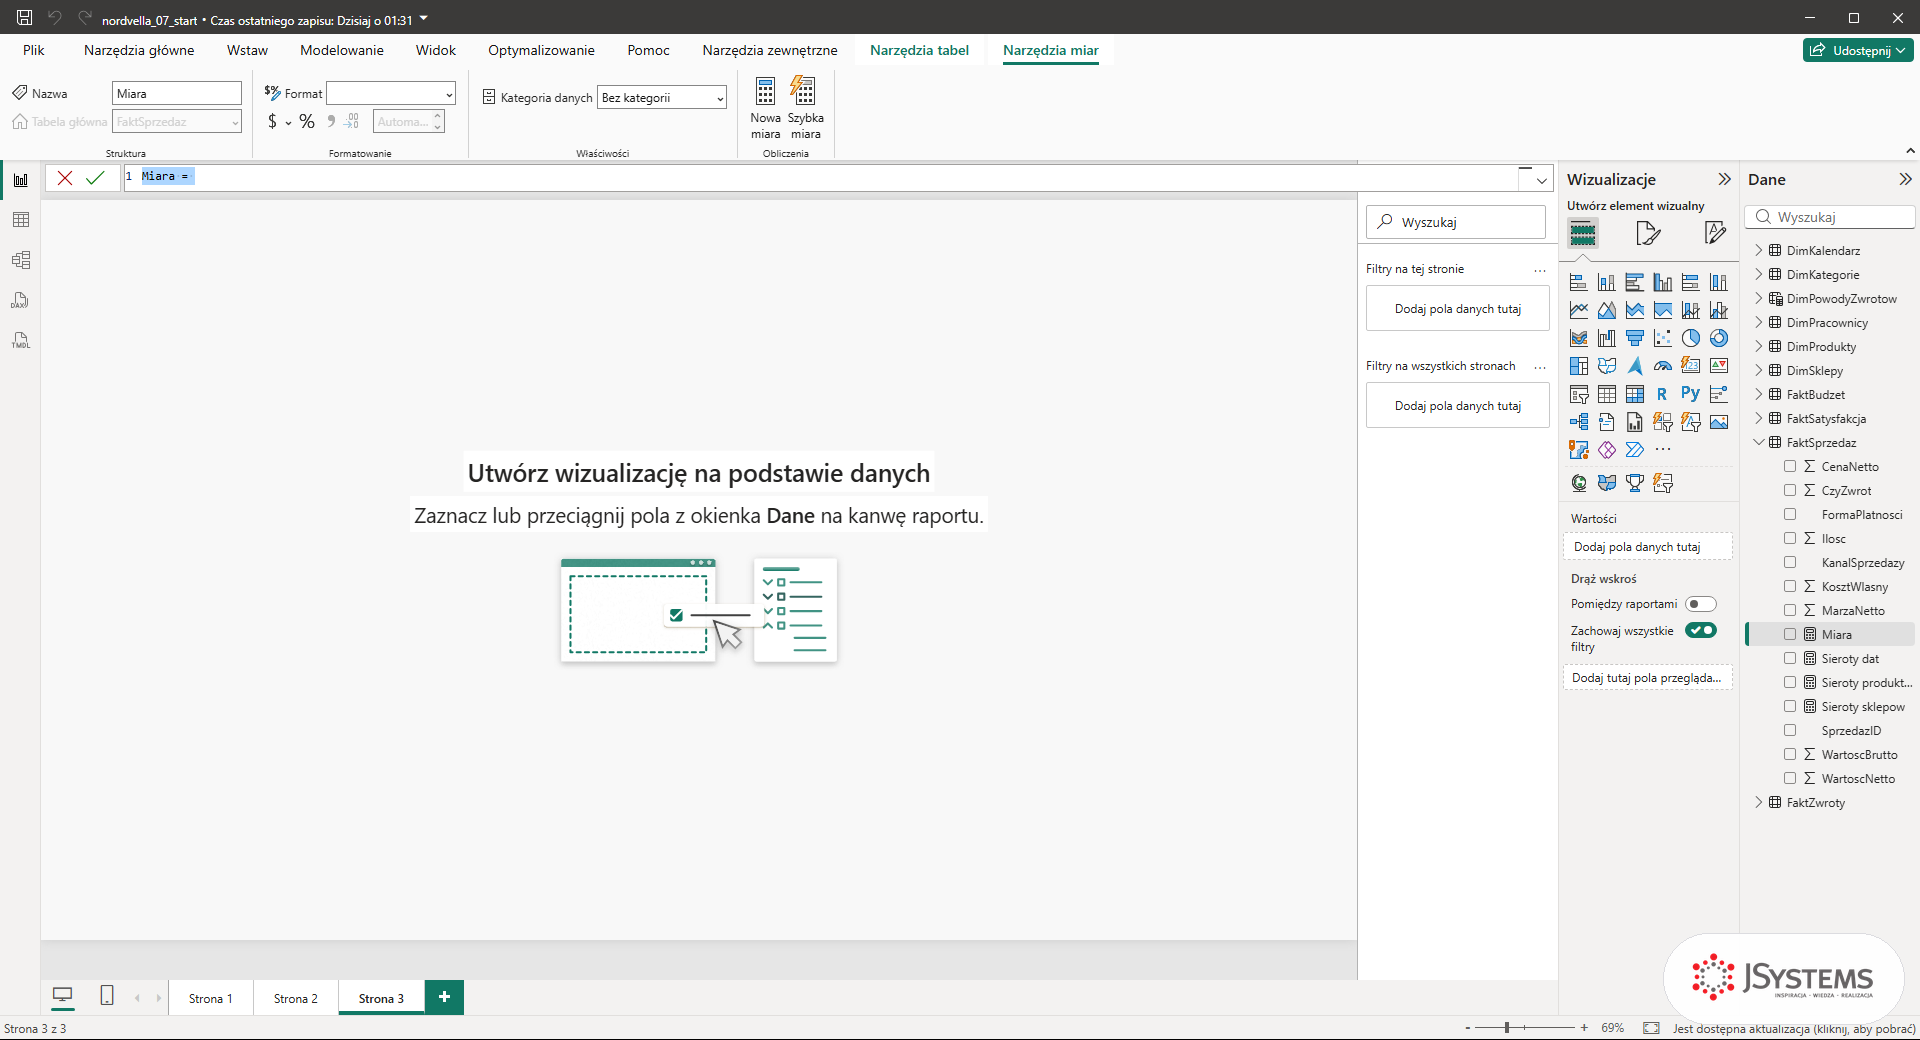
Task: Select the Python visual icon
Action: click(1690, 394)
